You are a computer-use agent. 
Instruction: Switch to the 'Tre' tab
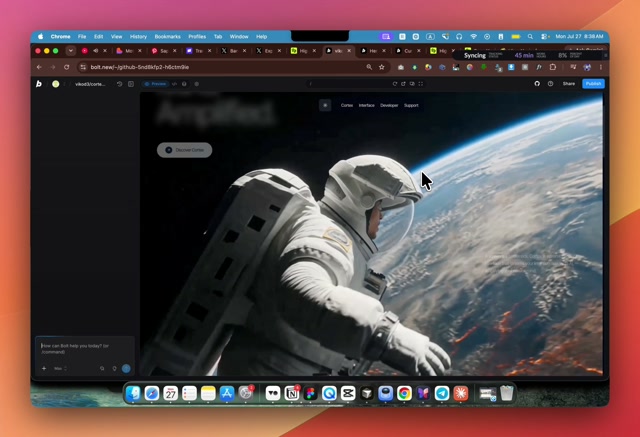pos(198,51)
